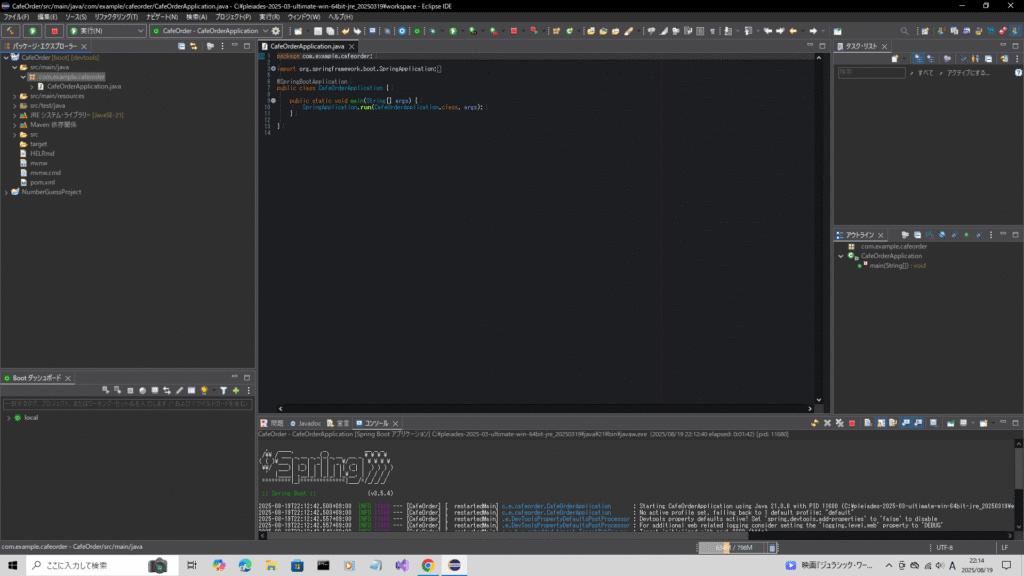
Task: Expand the NumberGuessProject node
Action: [7, 192]
